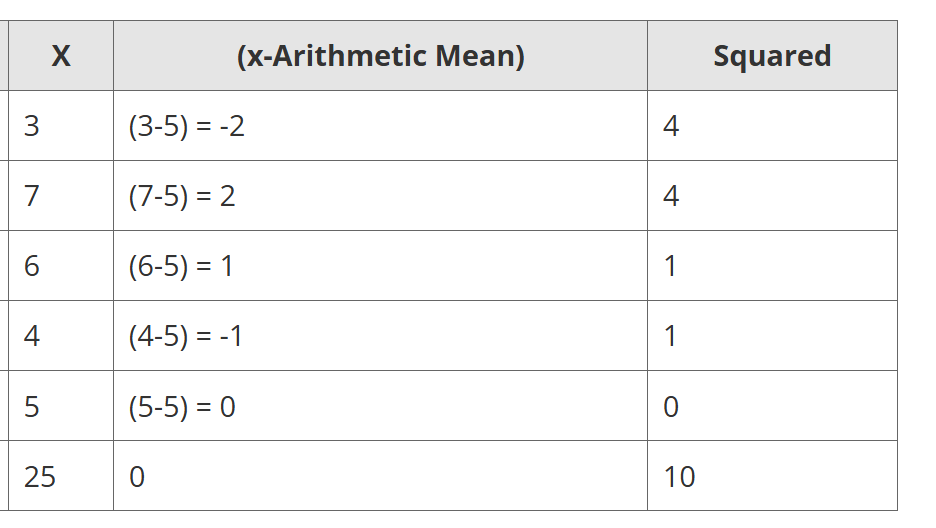Image resolution: width=936 pixels, height=528 pixels.
Task: Click the (x-Arithmetic Mean) column header
Action: pyautogui.click(x=380, y=56)
